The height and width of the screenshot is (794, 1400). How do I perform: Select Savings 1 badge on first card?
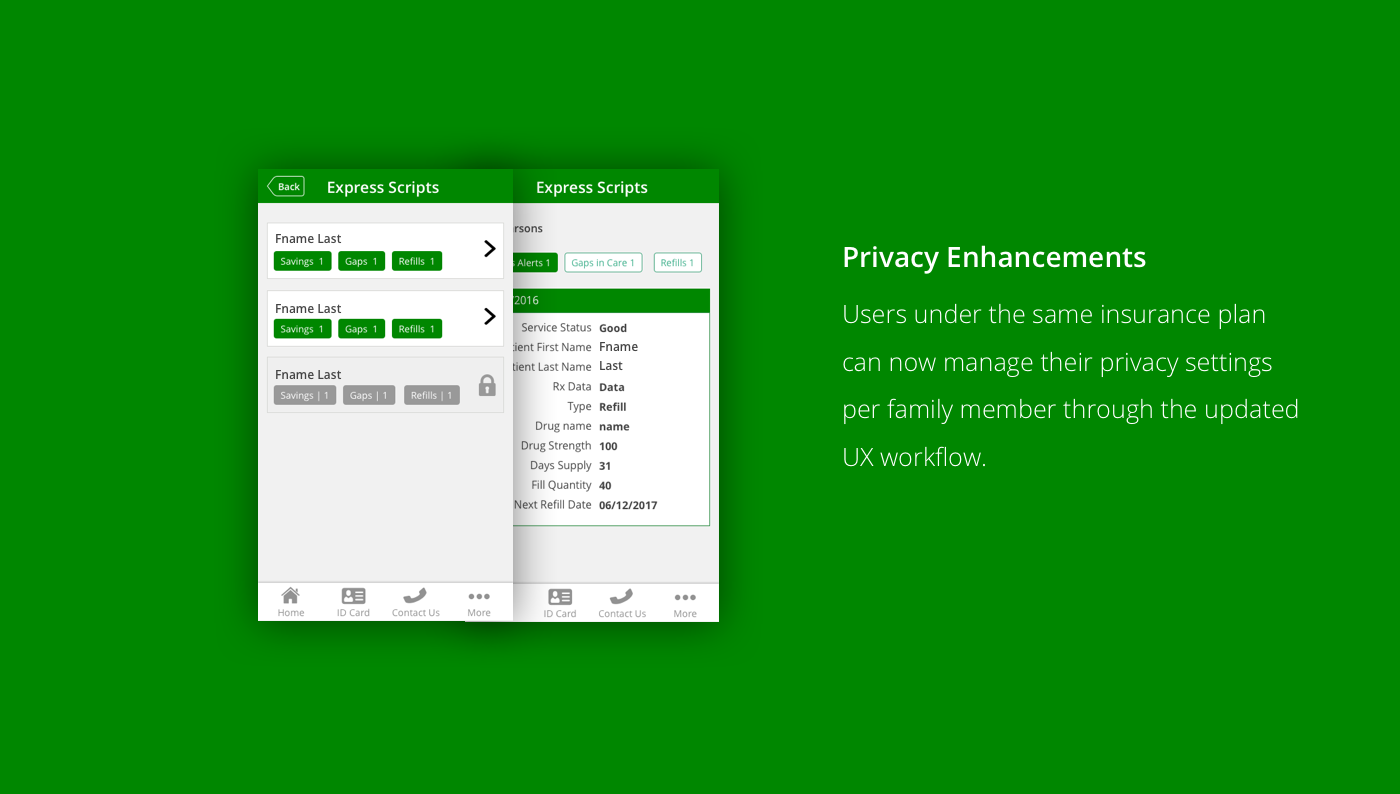point(302,261)
